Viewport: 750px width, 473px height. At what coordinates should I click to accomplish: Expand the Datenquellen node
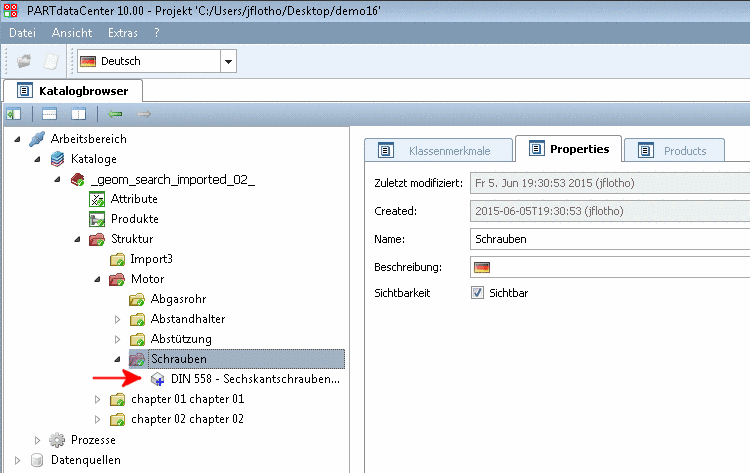18,460
